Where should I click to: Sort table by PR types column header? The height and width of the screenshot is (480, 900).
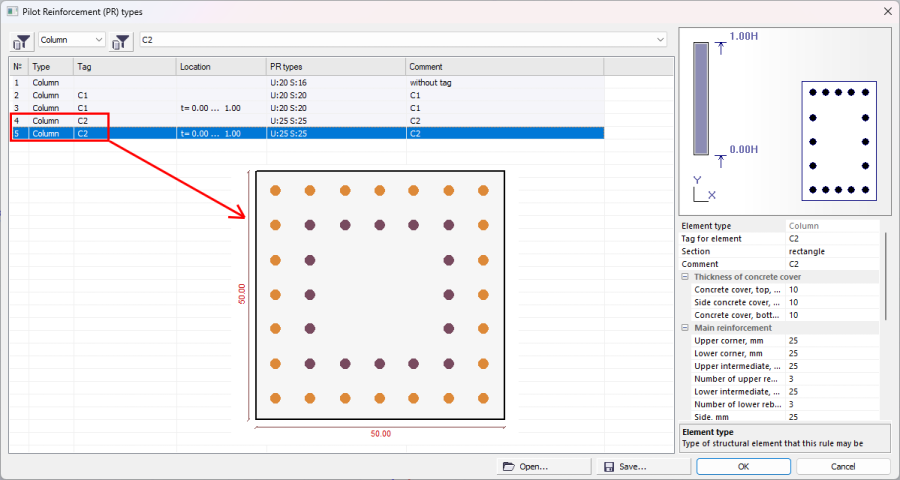(335, 67)
